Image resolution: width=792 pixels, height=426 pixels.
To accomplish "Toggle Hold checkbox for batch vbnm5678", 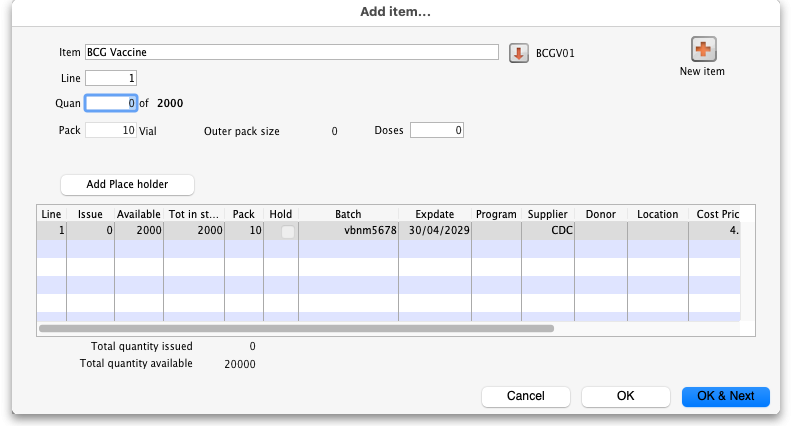I will pos(288,232).
